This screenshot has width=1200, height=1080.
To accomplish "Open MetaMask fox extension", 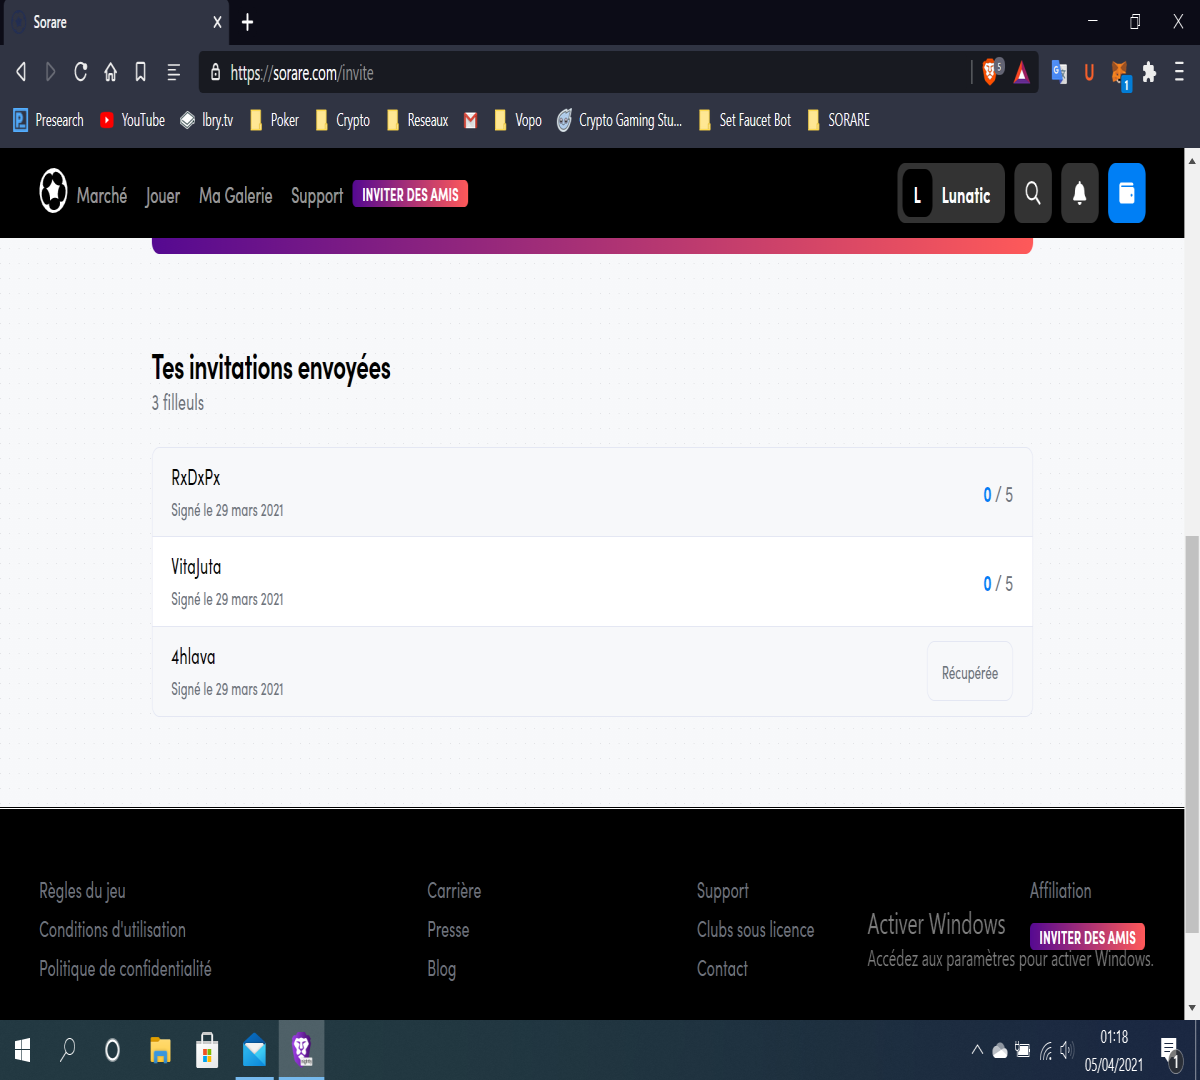I will (x=1122, y=74).
